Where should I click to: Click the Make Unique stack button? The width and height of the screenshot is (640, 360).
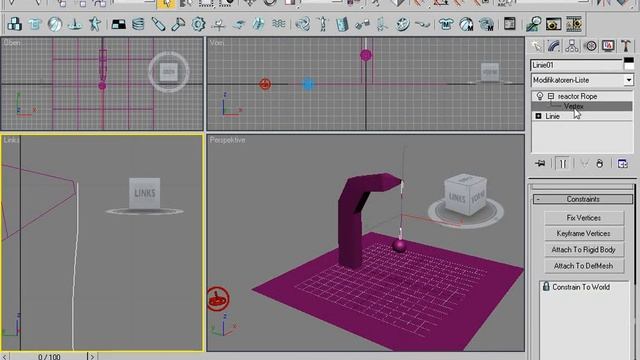tap(584, 164)
